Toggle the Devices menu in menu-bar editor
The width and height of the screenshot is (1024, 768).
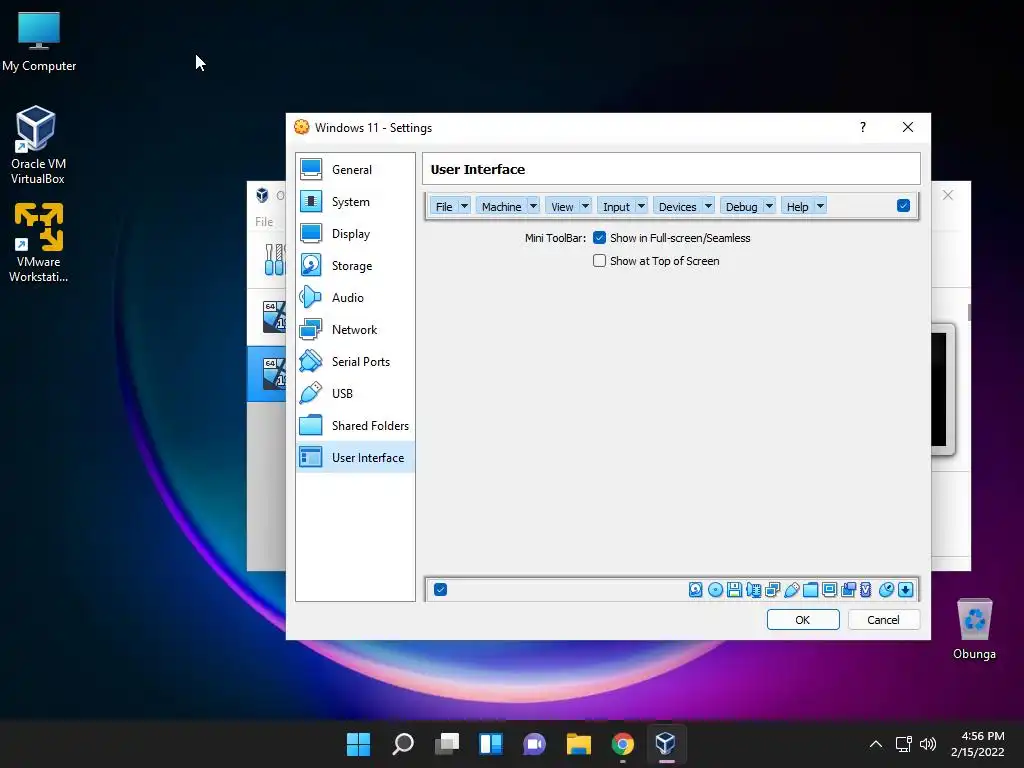click(x=678, y=206)
